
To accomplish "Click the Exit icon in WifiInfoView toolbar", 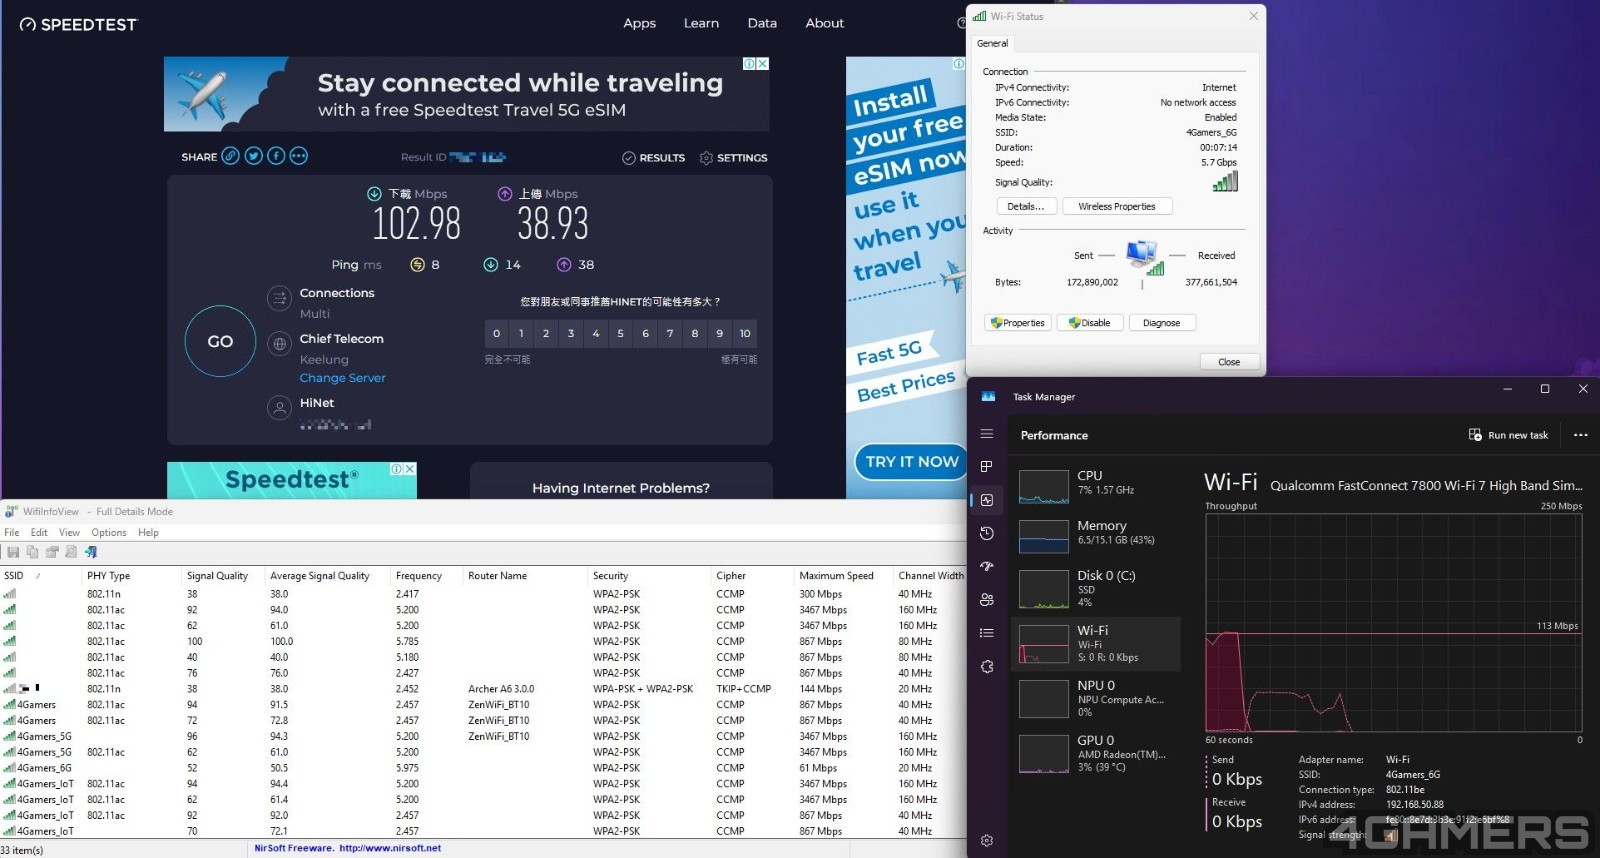I will tap(91, 552).
